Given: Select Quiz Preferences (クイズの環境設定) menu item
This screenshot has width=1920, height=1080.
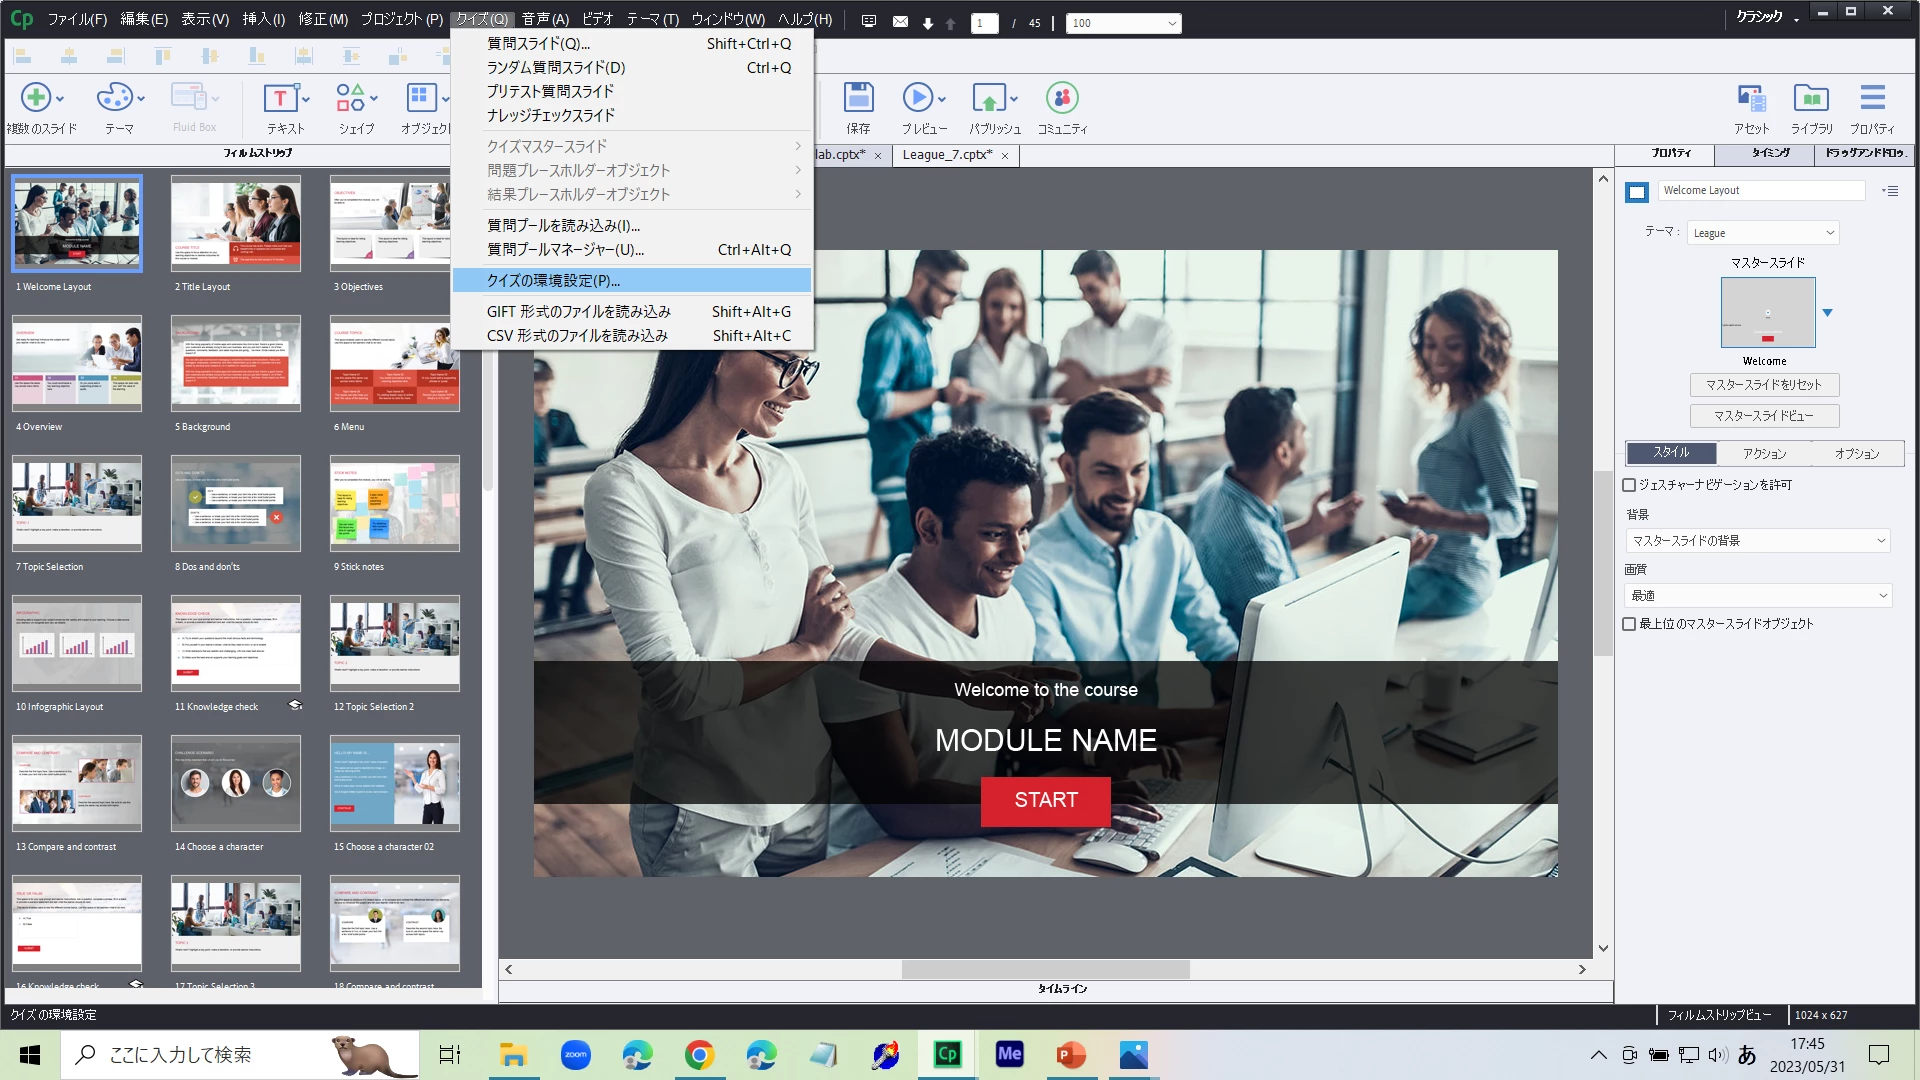Looking at the screenshot, I should tap(631, 281).
